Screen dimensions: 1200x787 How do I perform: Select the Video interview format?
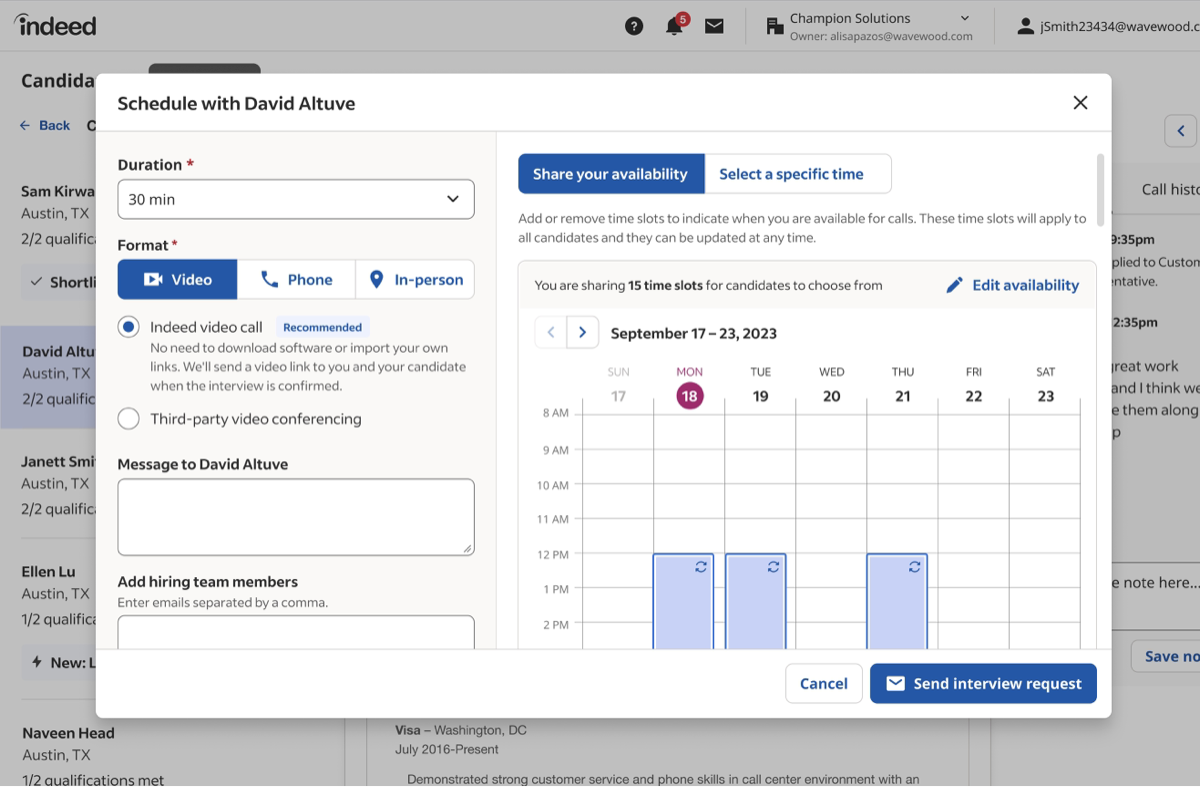pos(177,279)
